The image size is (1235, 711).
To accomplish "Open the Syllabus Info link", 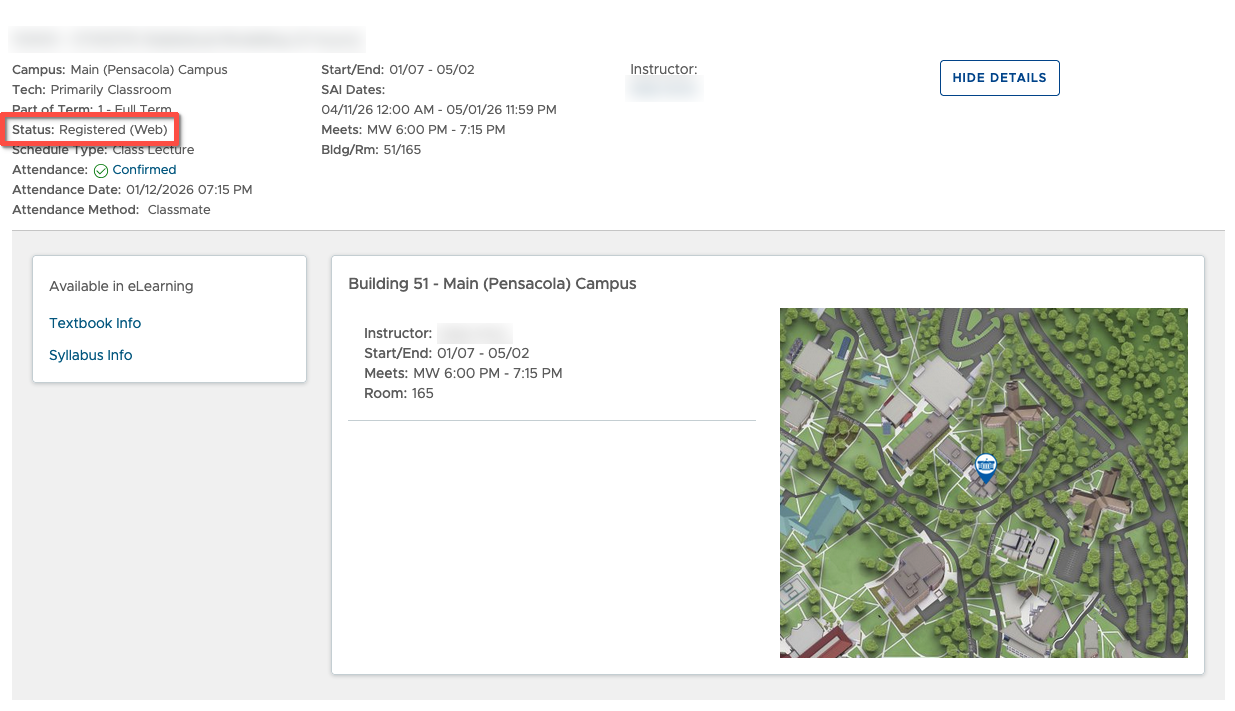I will coord(90,355).
